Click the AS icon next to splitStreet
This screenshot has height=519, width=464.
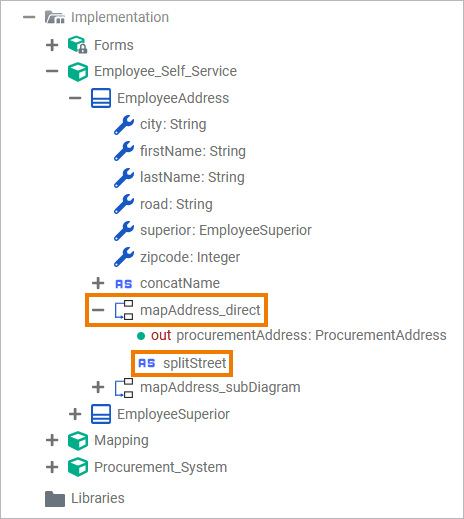(147, 363)
